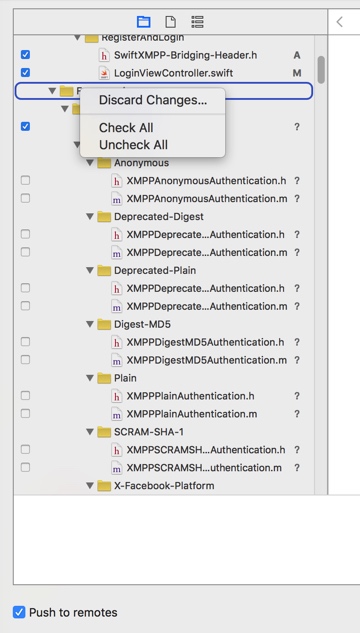The height and width of the screenshot is (633, 360).
Task: Check XMPPAnonymousAuthentication.h checkbox
Action: pyautogui.click(x=25, y=180)
